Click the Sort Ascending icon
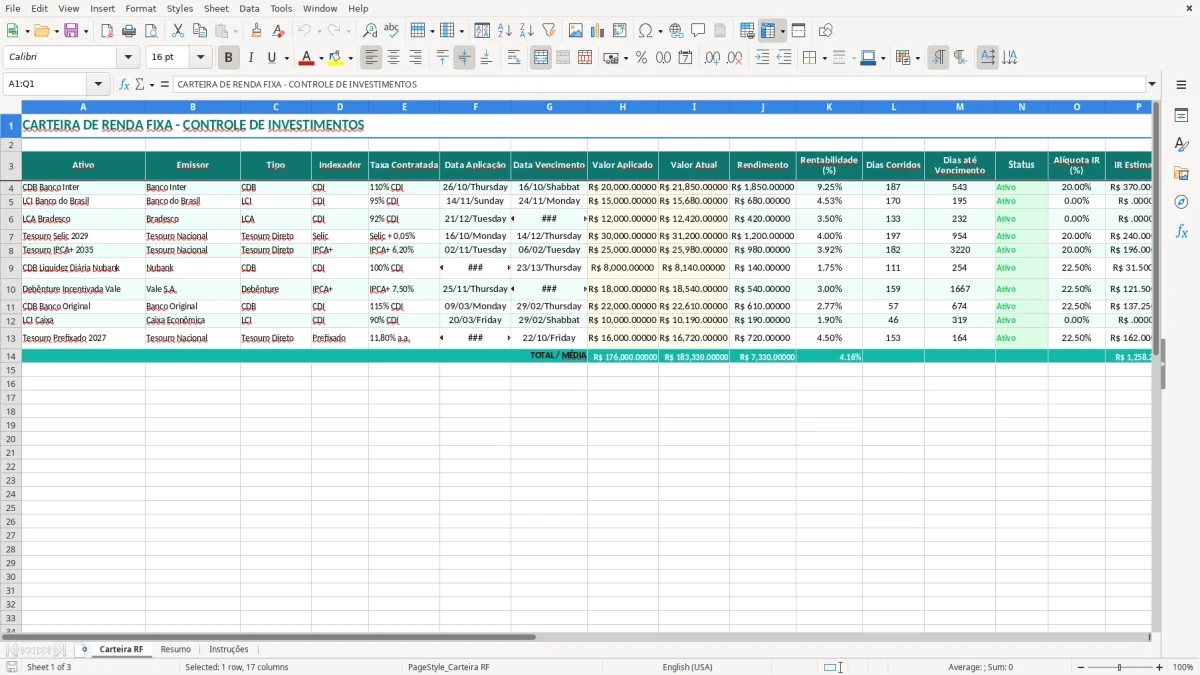The width and height of the screenshot is (1200, 675). 504,31
